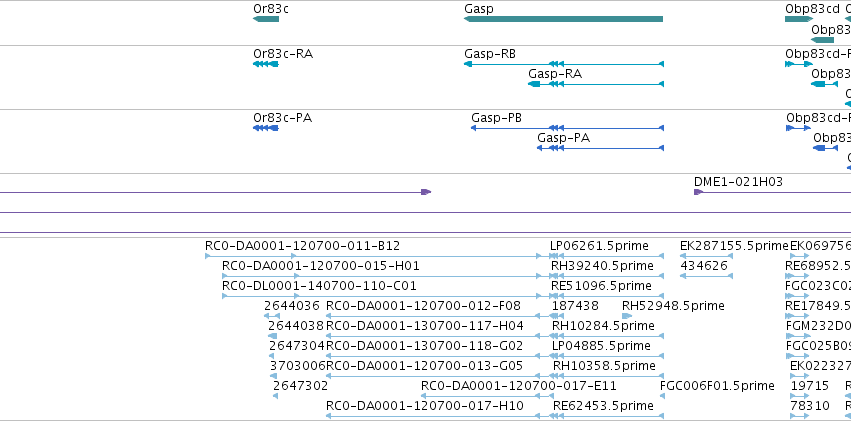Viewport: 851px width, 421px height.
Task: Select the 2644038 feature label
Action: pos(296,326)
